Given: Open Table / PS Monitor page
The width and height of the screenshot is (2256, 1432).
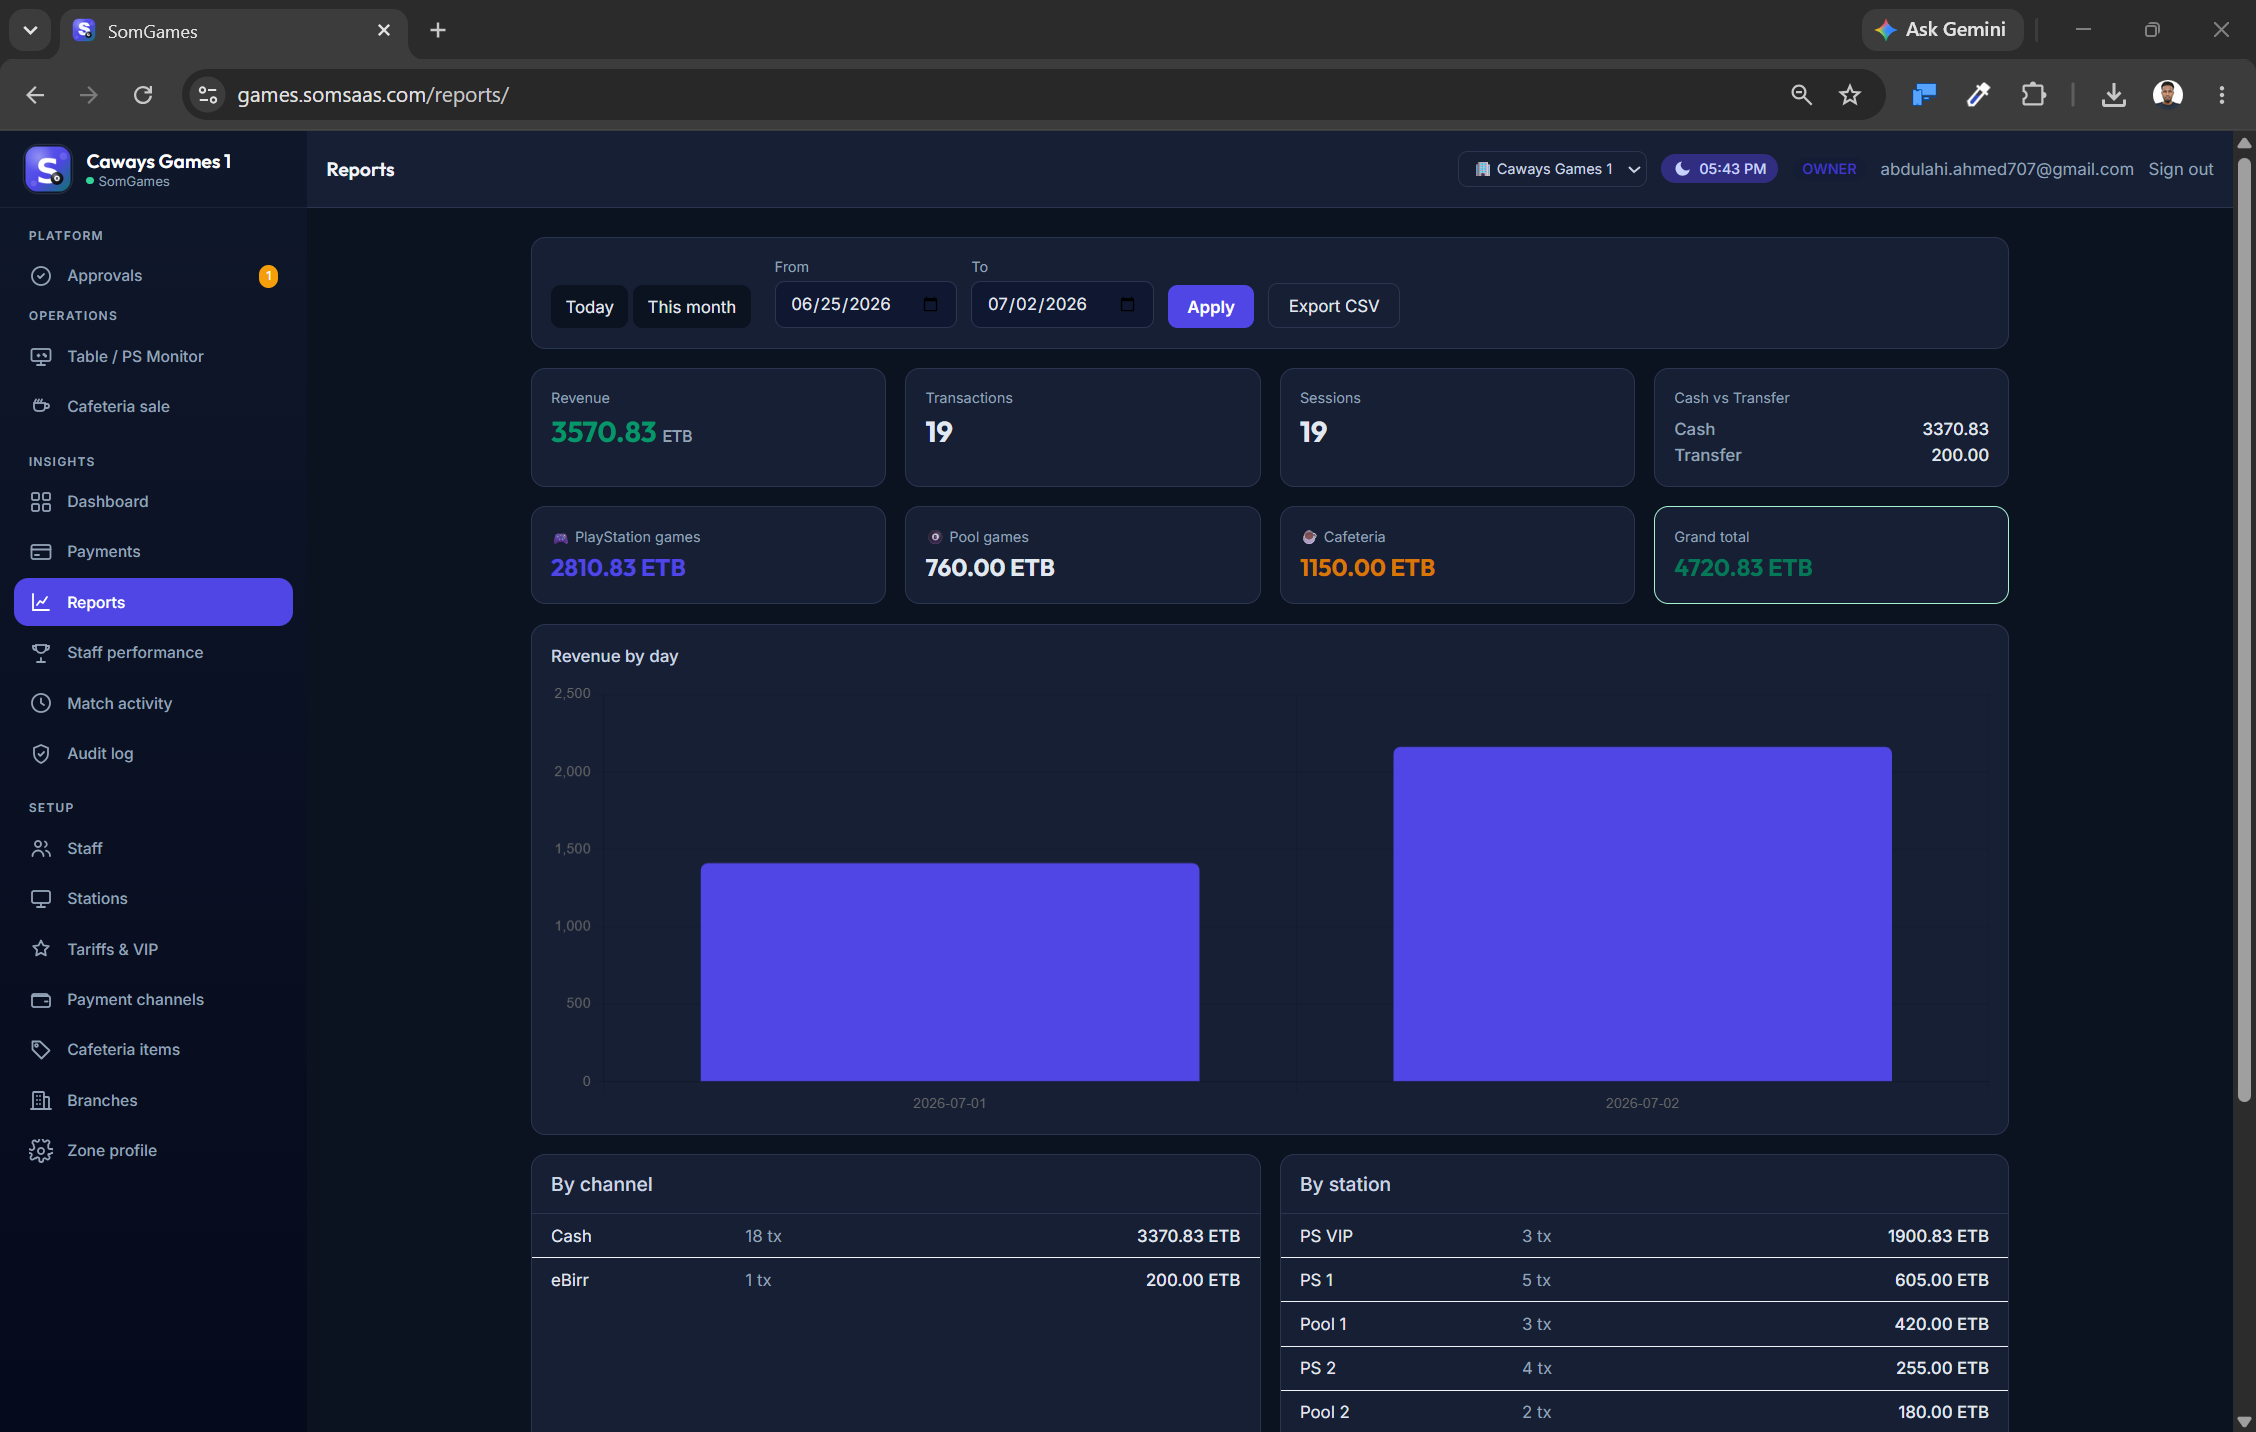Looking at the screenshot, I should point(153,357).
